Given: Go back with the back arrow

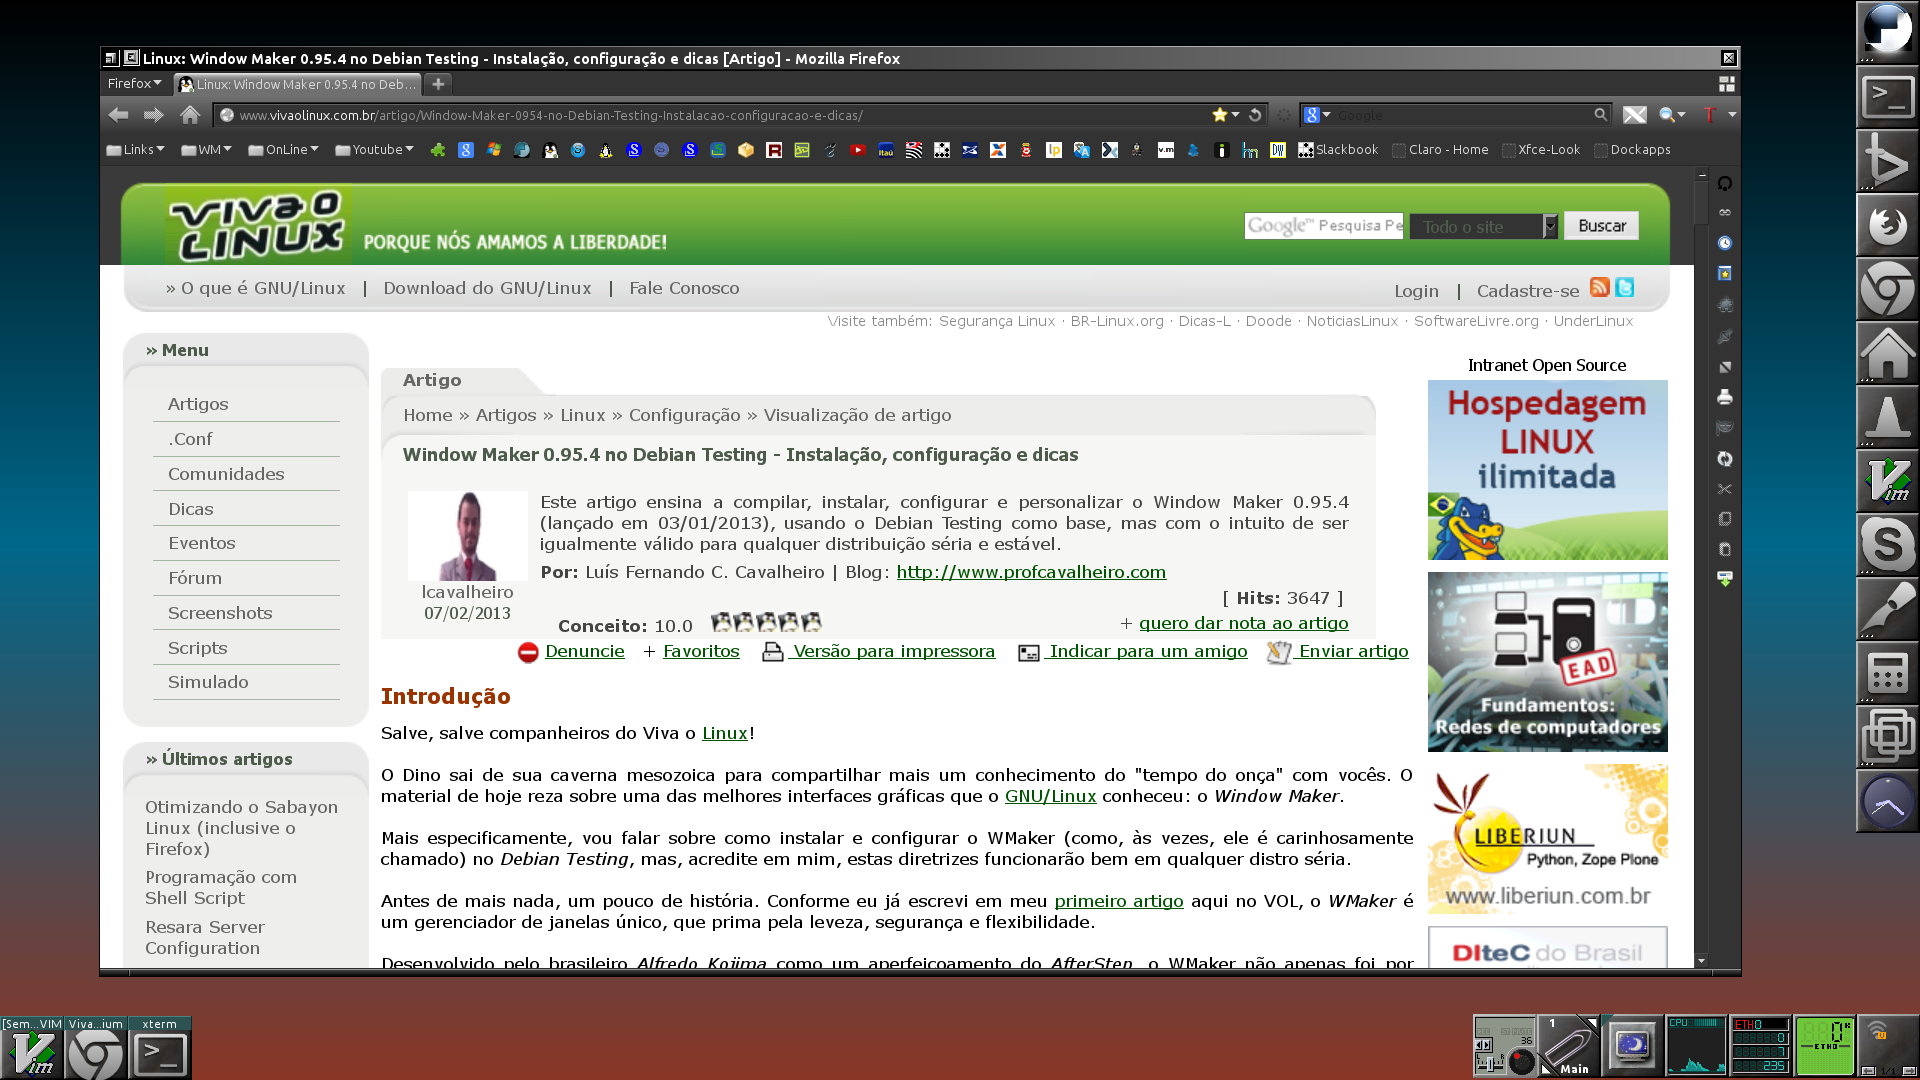Looking at the screenshot, I should [x=118, y=115].
